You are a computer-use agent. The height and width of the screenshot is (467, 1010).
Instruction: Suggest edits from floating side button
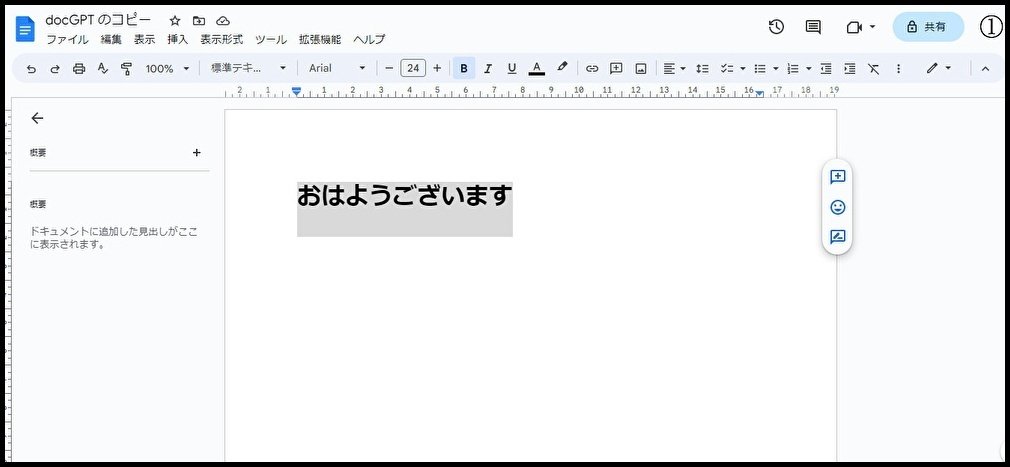837,236
